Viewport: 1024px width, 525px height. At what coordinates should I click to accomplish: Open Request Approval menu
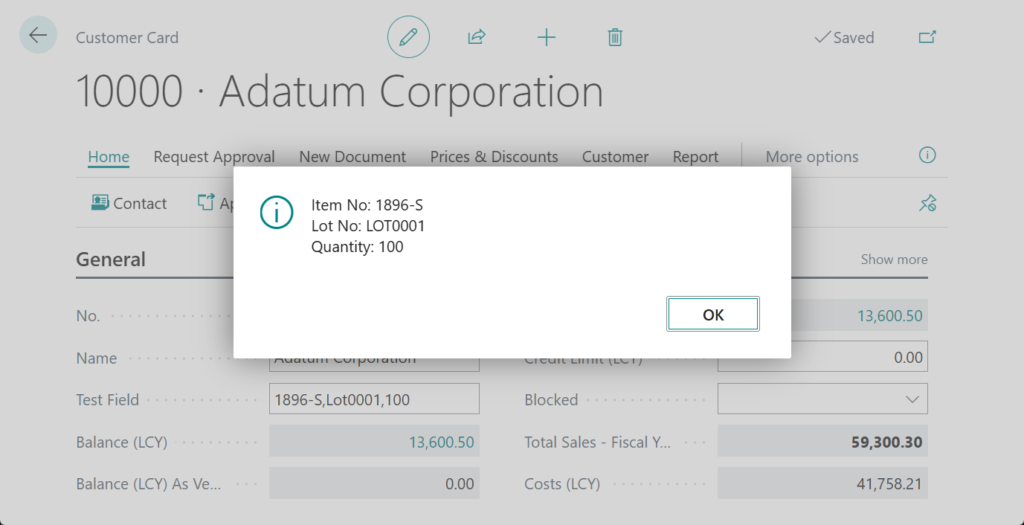point(214,156)
